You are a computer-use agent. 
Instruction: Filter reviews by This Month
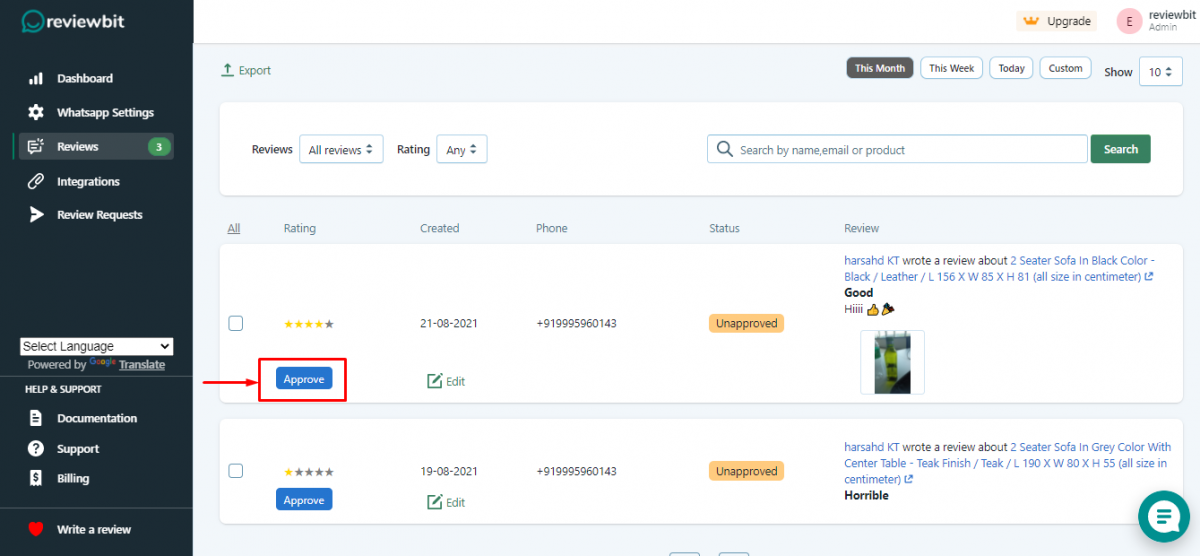pyautogui.click(x=880, y=68)
